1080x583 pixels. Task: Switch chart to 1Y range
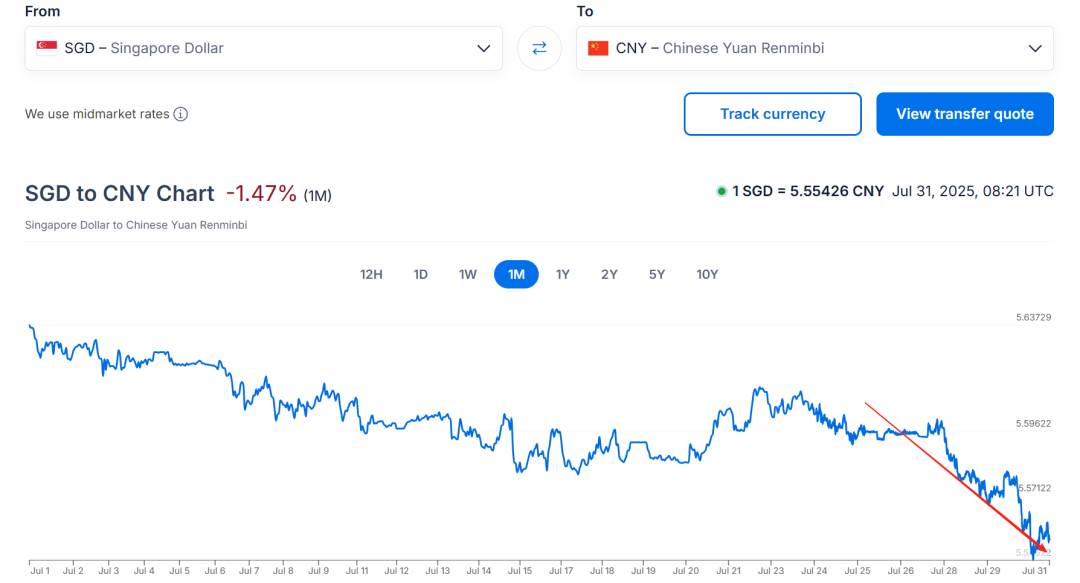563,274
